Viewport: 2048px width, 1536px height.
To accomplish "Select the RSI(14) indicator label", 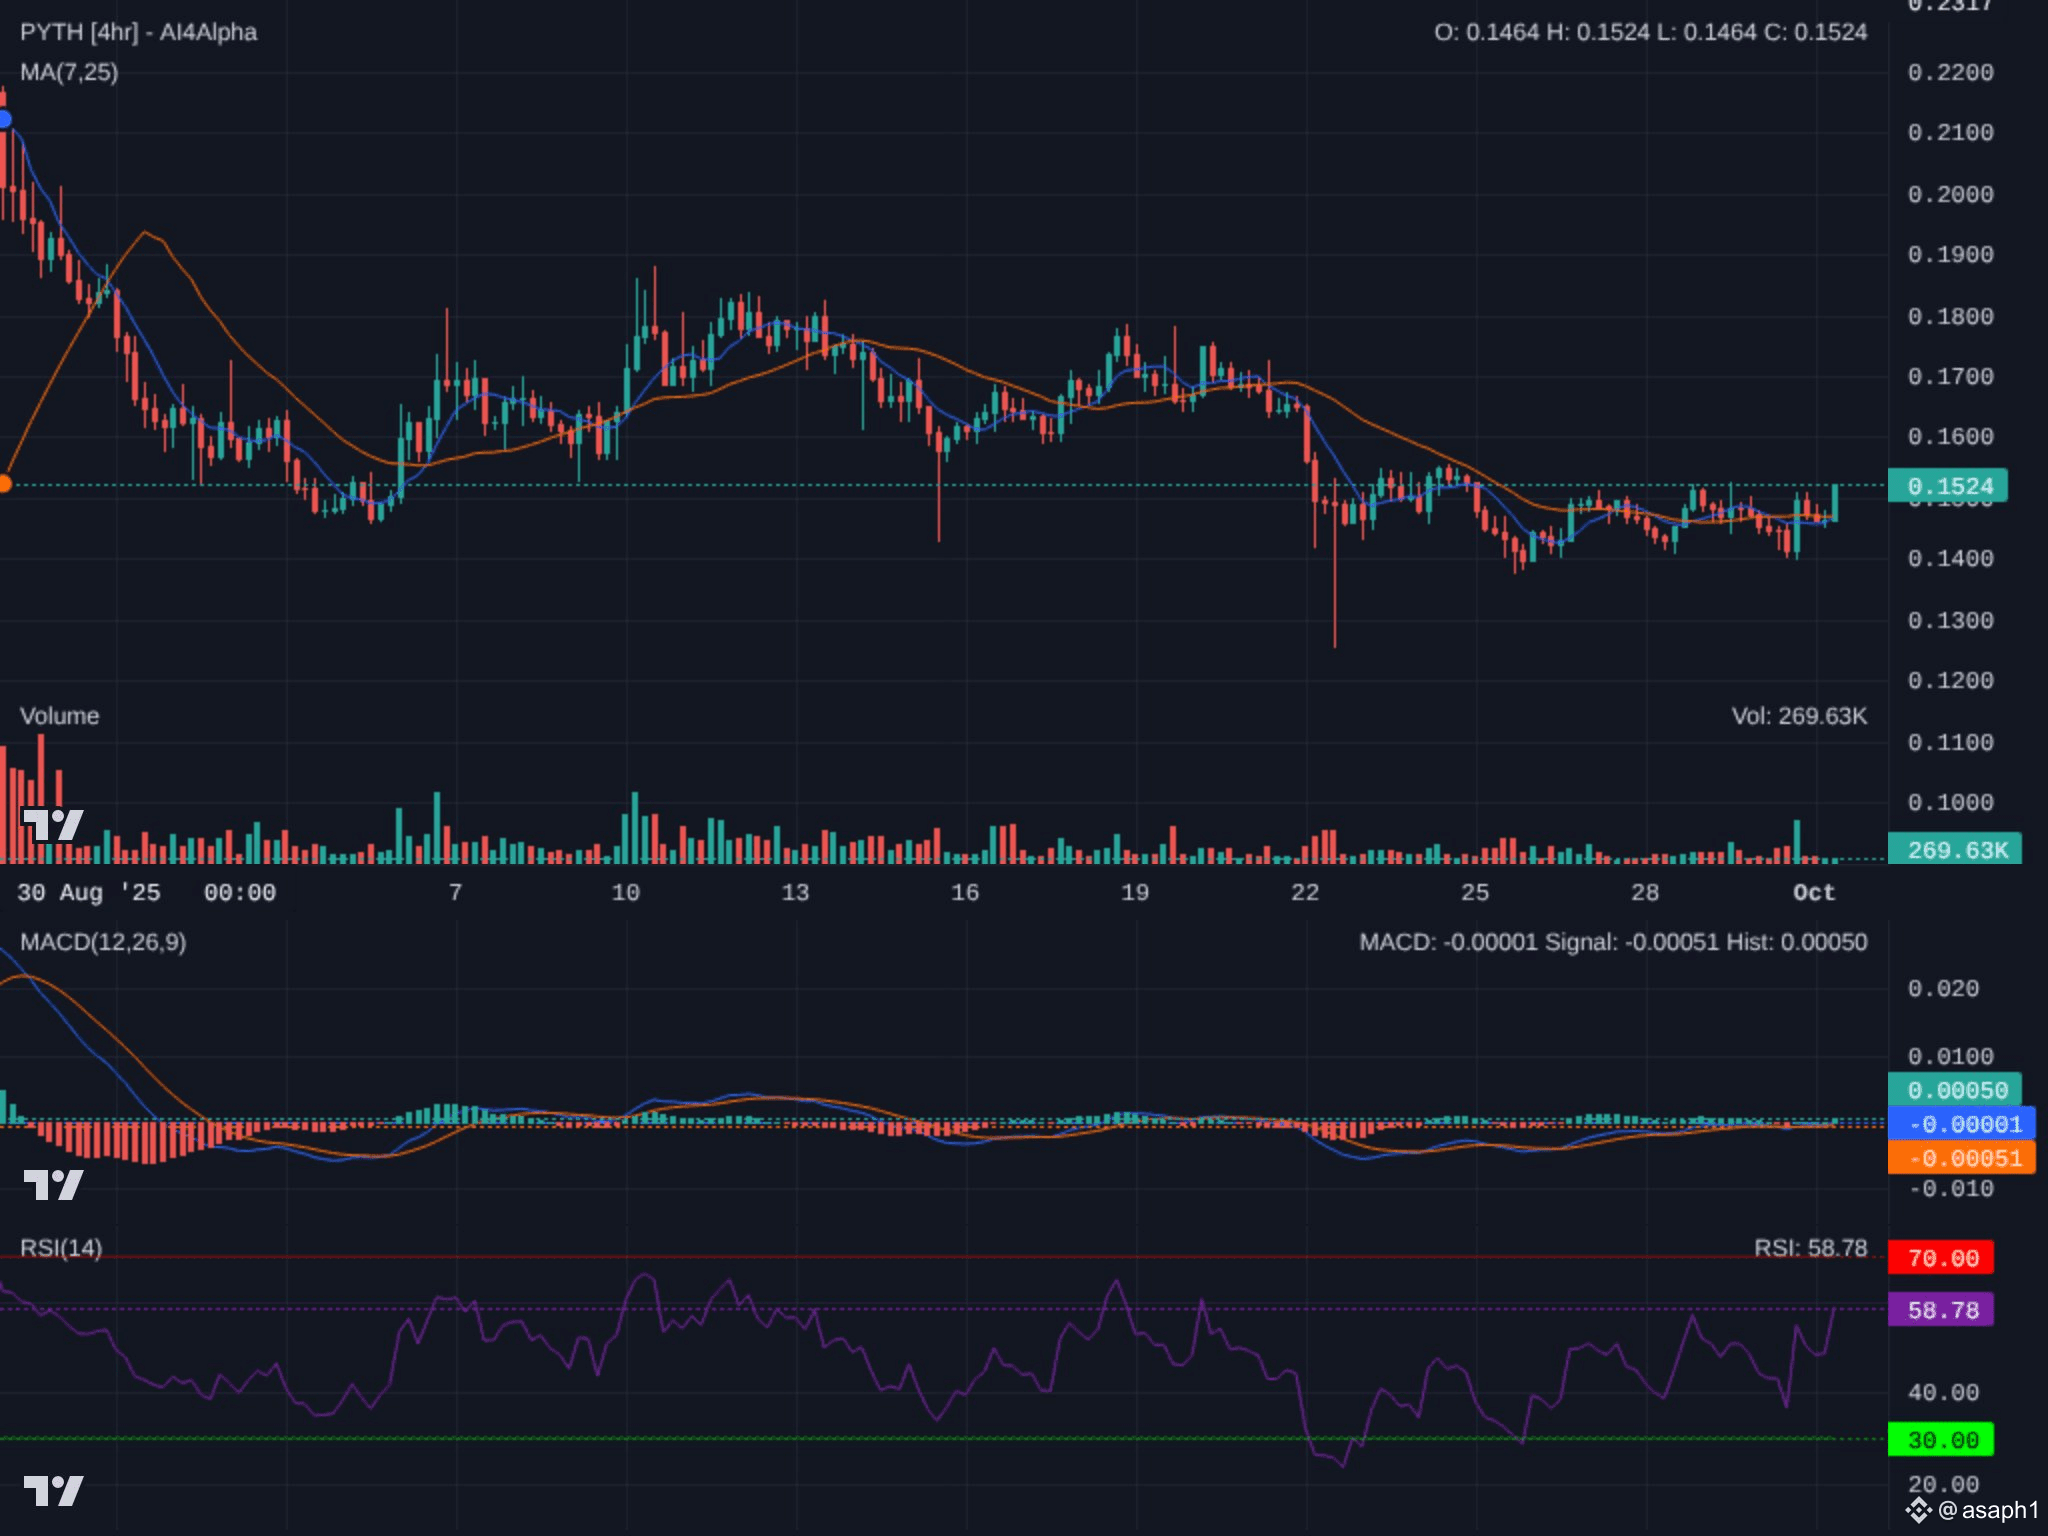I will click(x=61, y=1248).
